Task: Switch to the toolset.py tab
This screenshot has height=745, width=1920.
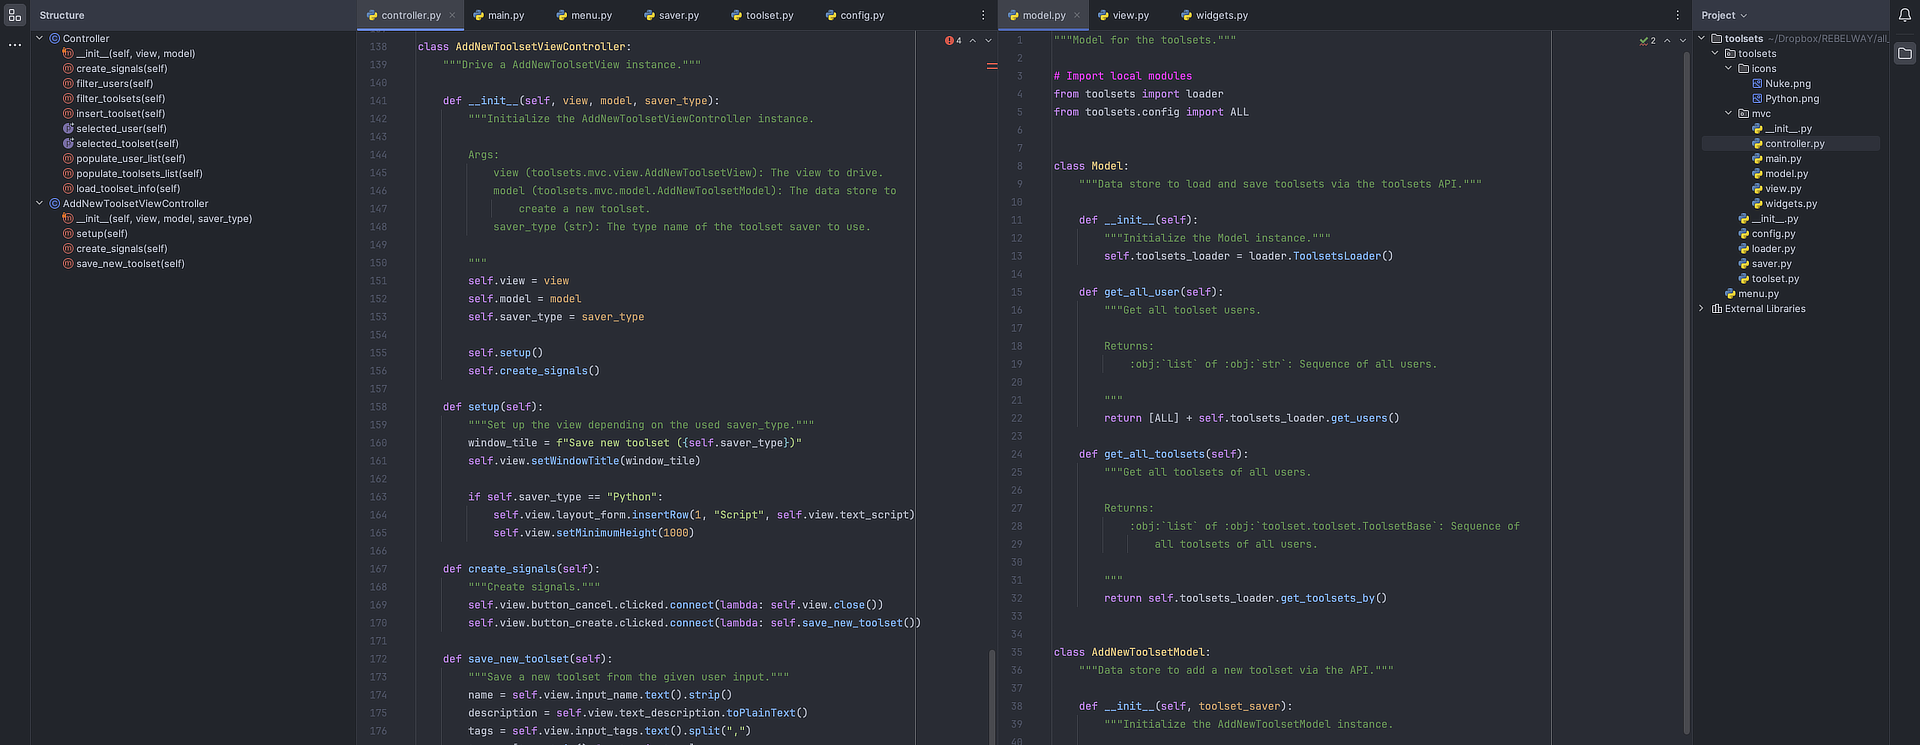Action: (x=762, y=15)
